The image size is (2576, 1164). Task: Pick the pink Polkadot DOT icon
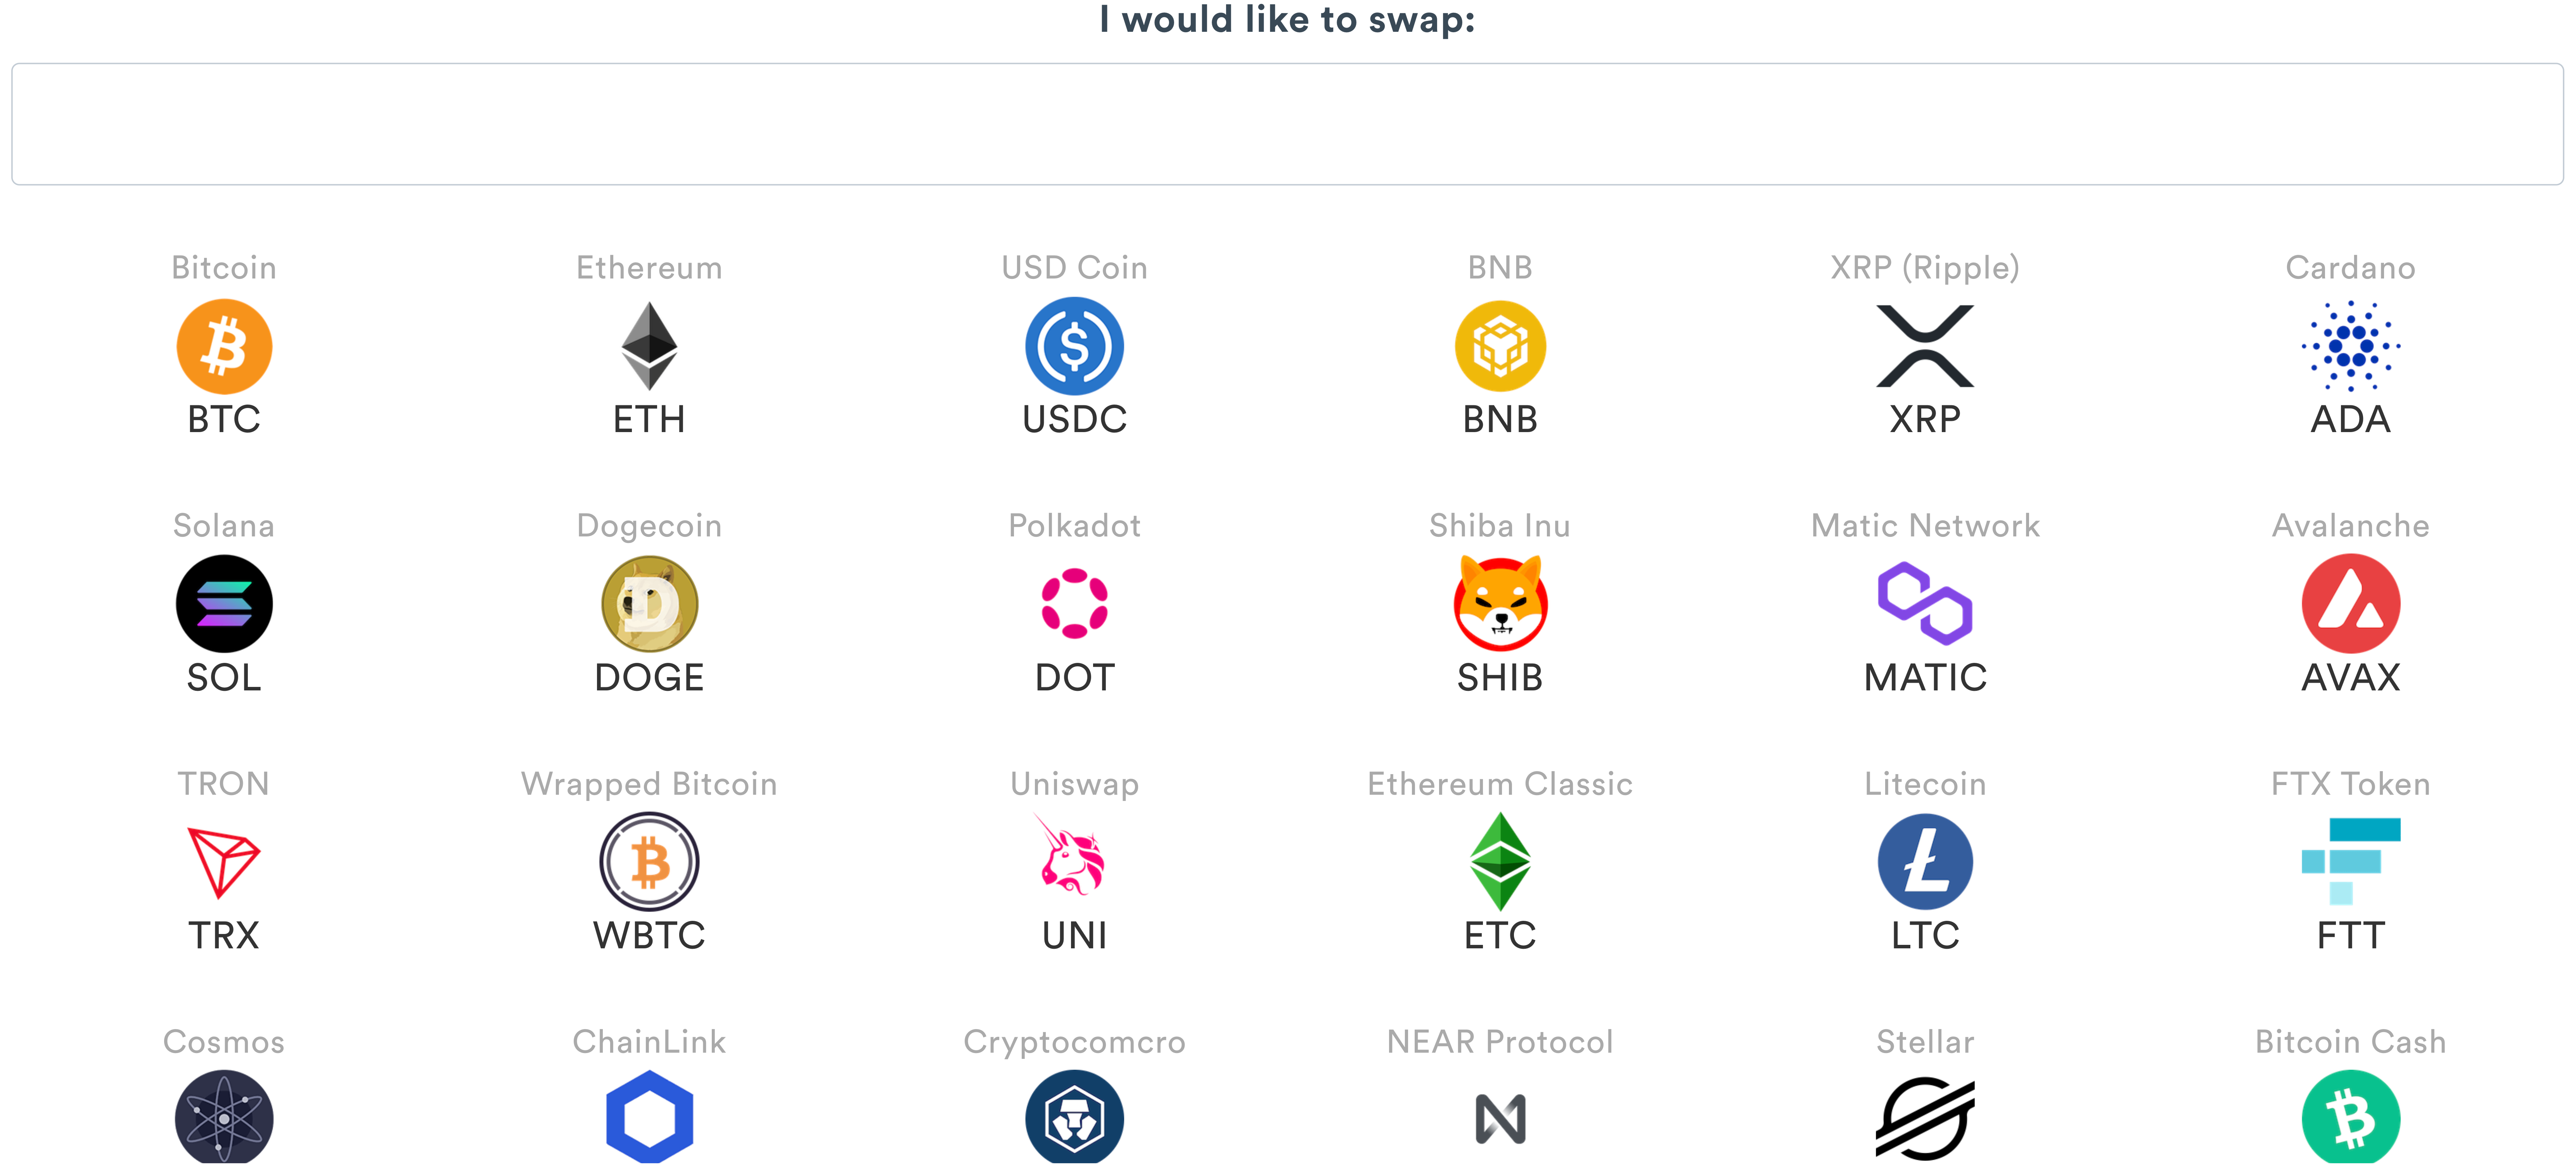pyautogui.click(x=1074, y=604)
